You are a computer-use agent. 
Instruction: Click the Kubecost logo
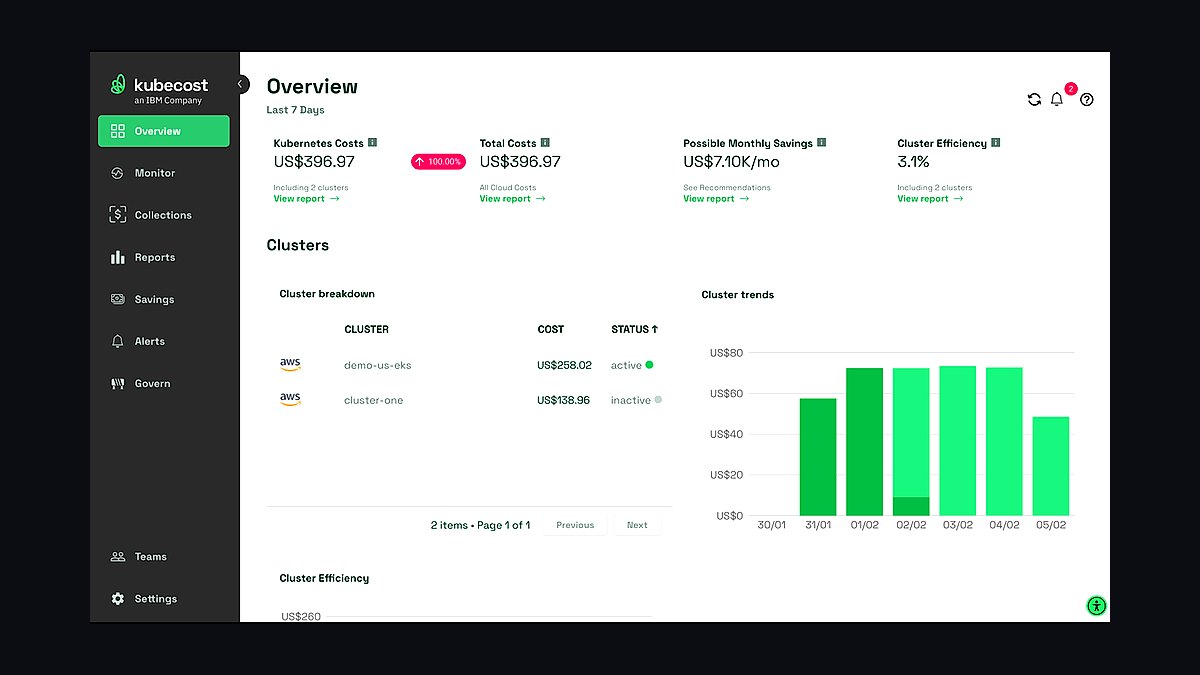[159, 88]
